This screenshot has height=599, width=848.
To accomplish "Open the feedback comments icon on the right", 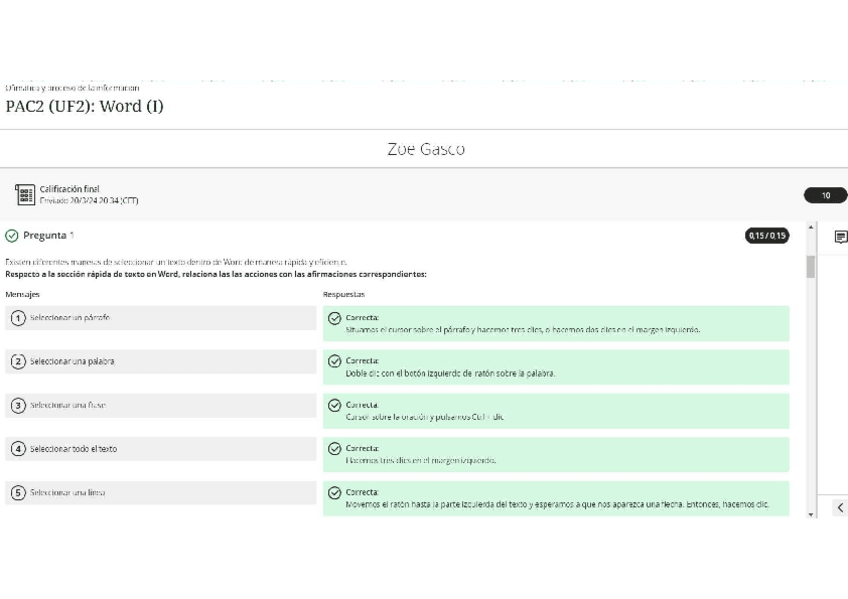I will (x=840, y=237).
